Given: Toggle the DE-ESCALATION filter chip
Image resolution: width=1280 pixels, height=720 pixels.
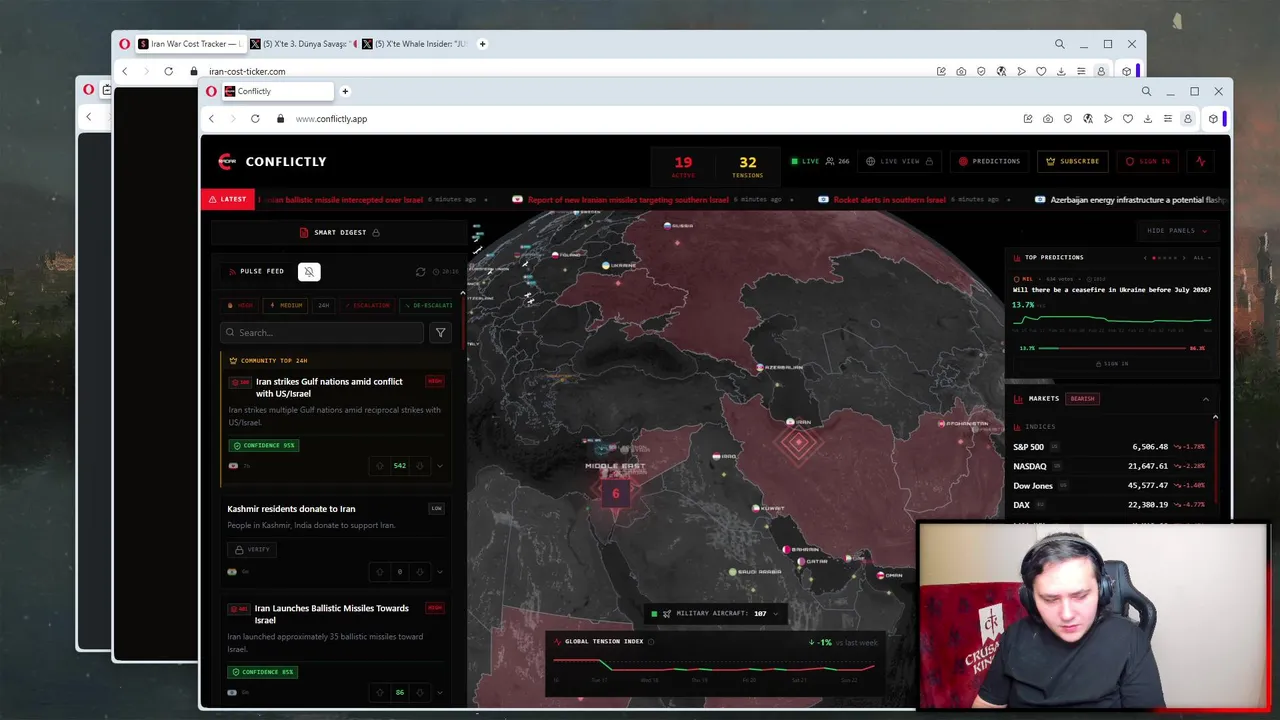Looking at the screenshot, I should pos(428,305).
